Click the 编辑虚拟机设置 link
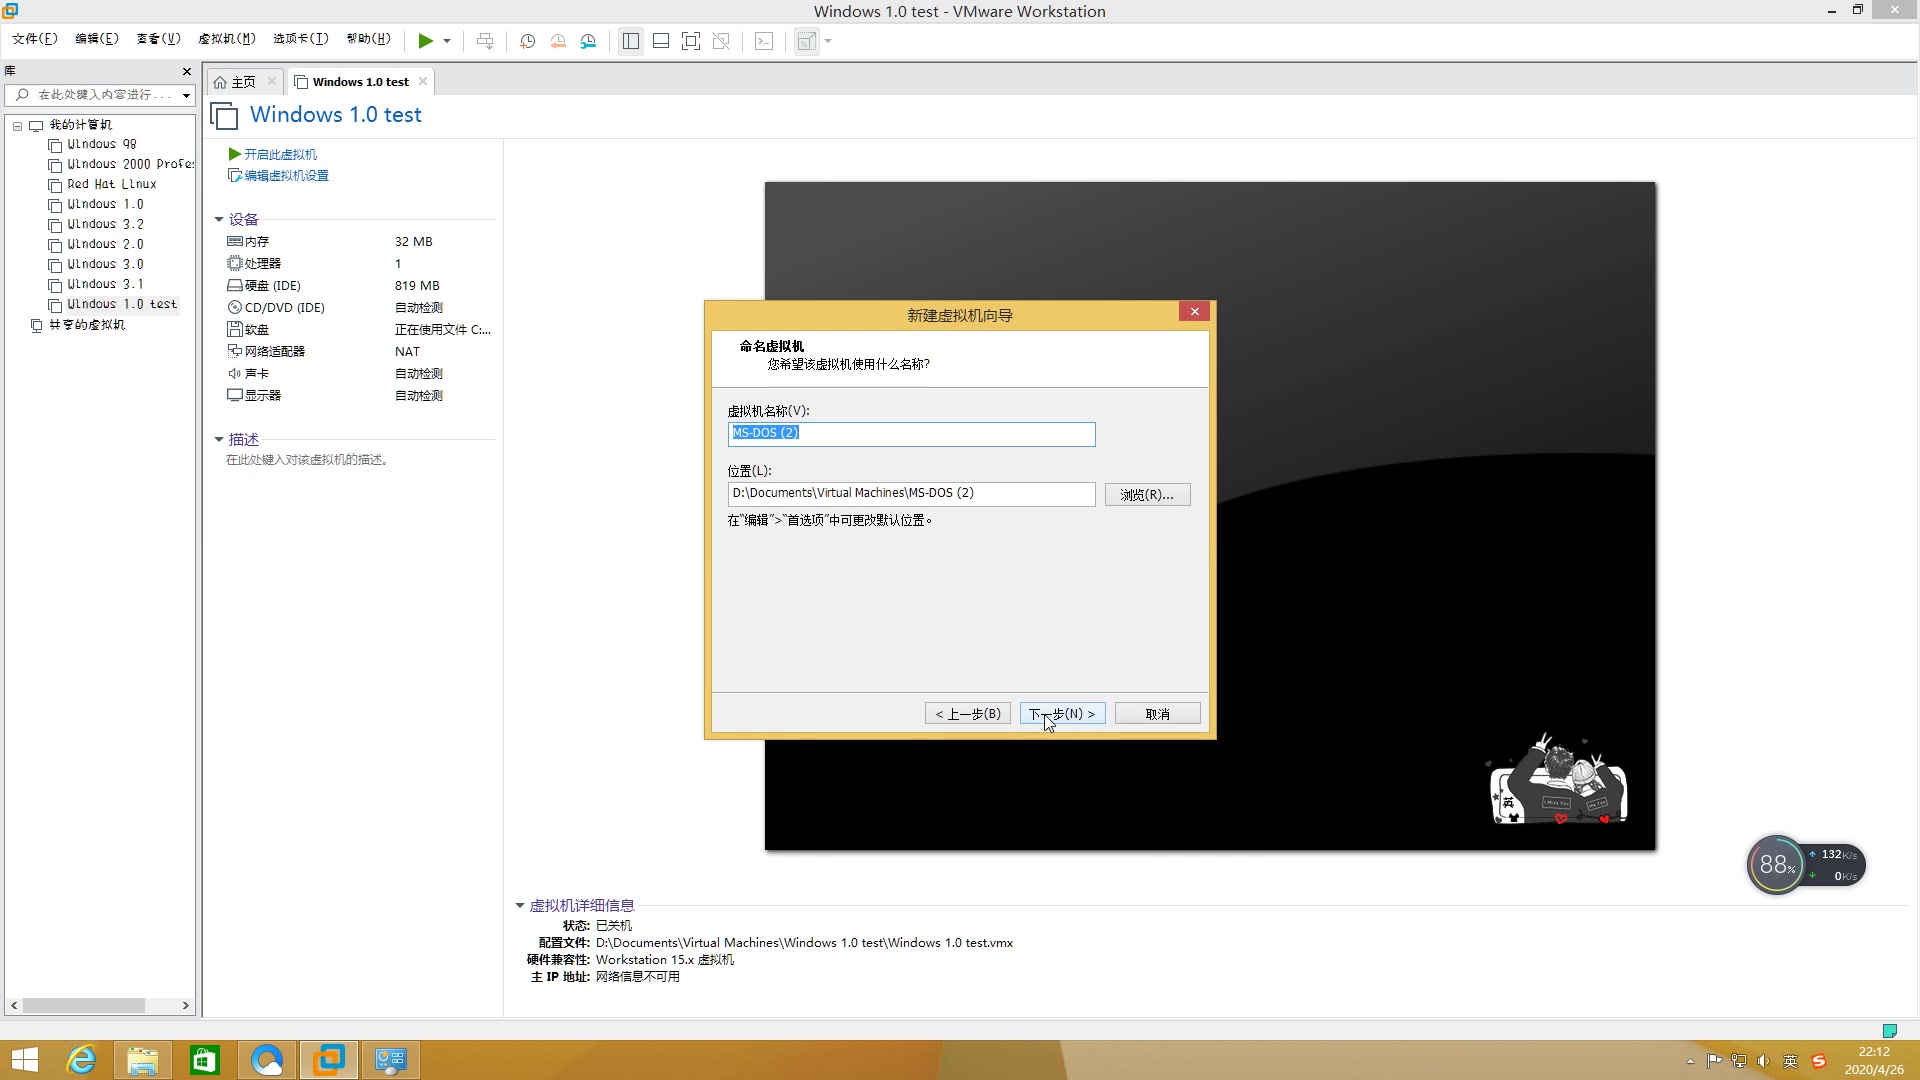Image resolution: width=1920 pixels, height=1080 pixels. tap(286, 176)
